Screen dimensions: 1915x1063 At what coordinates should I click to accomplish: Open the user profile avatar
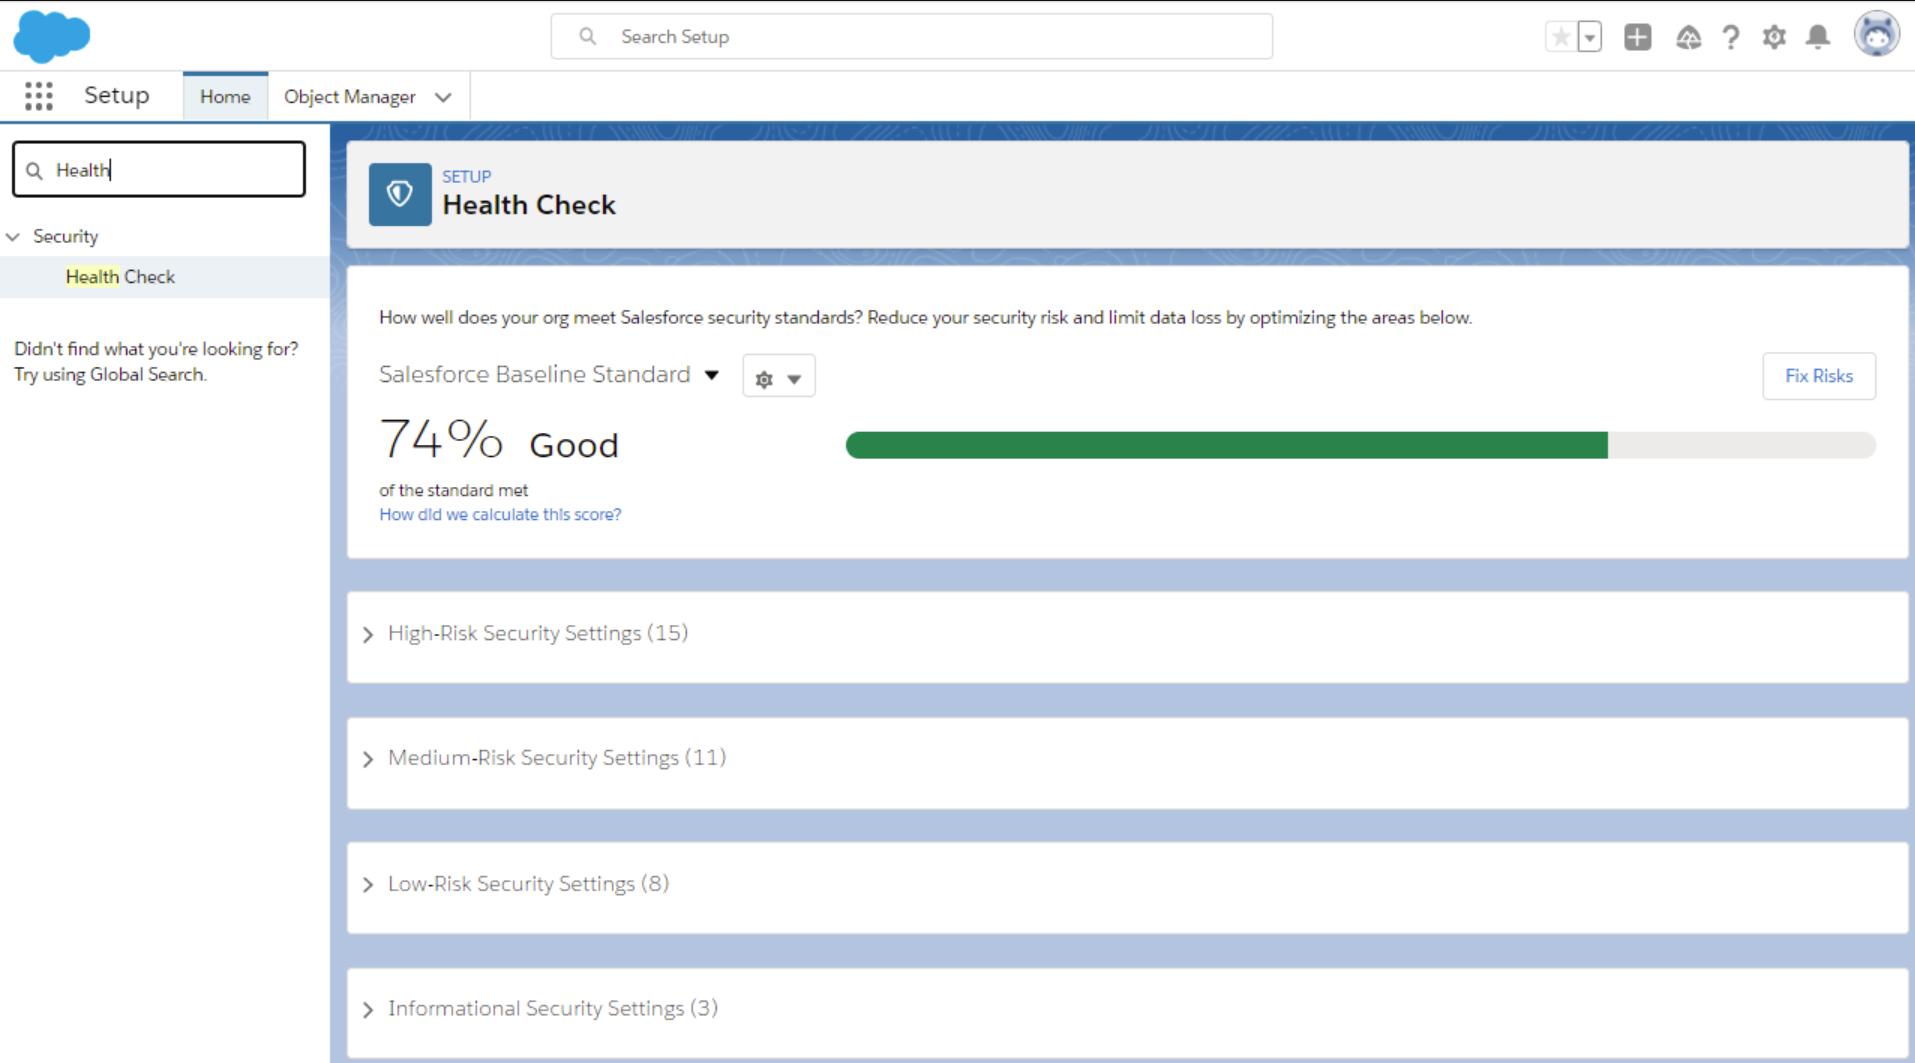(1877, 35)
